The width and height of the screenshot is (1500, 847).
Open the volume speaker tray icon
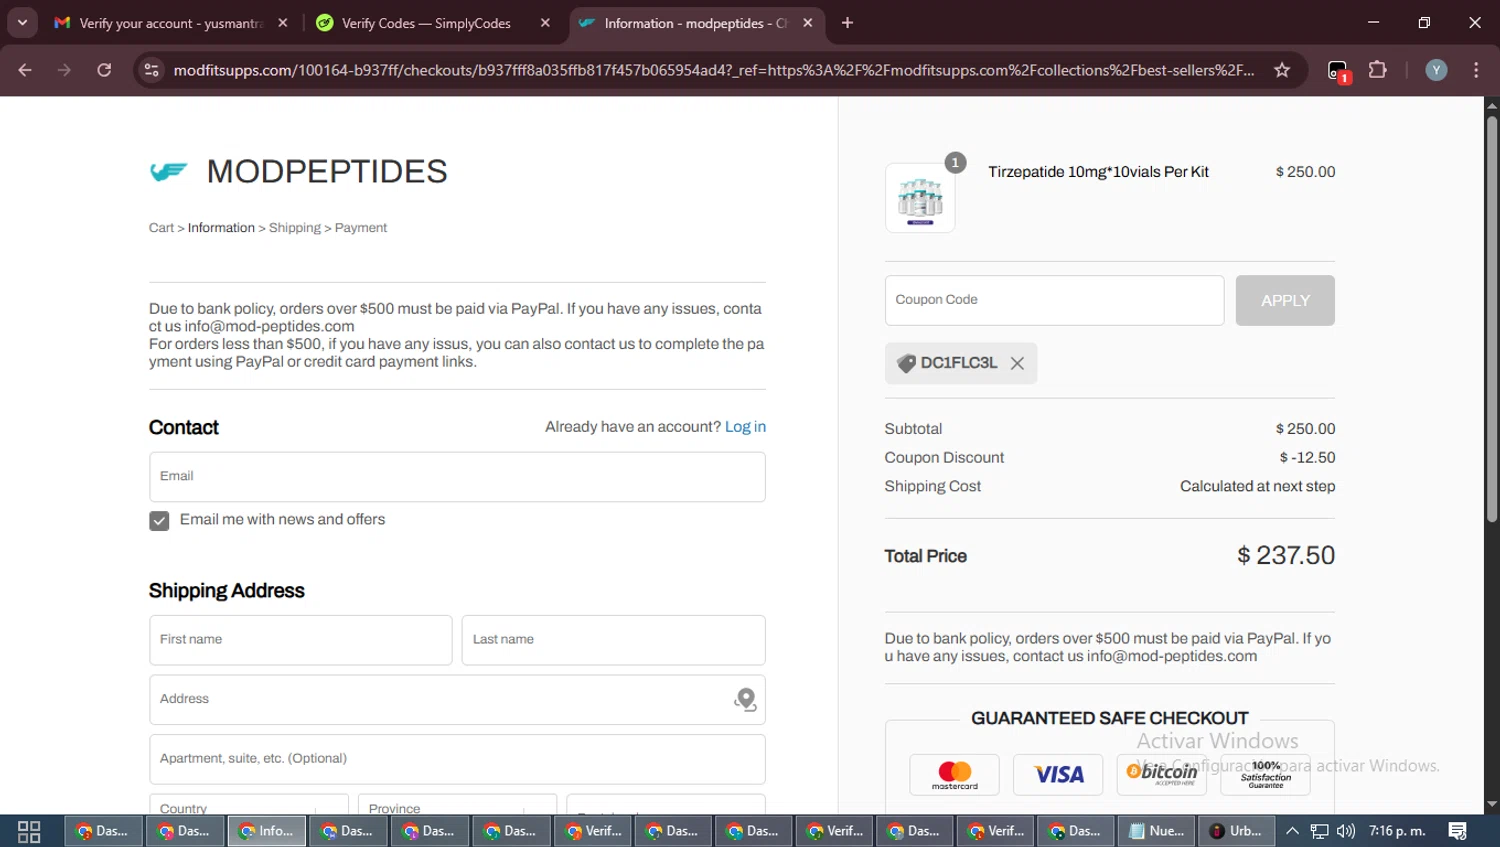(x=1346, y=831)
